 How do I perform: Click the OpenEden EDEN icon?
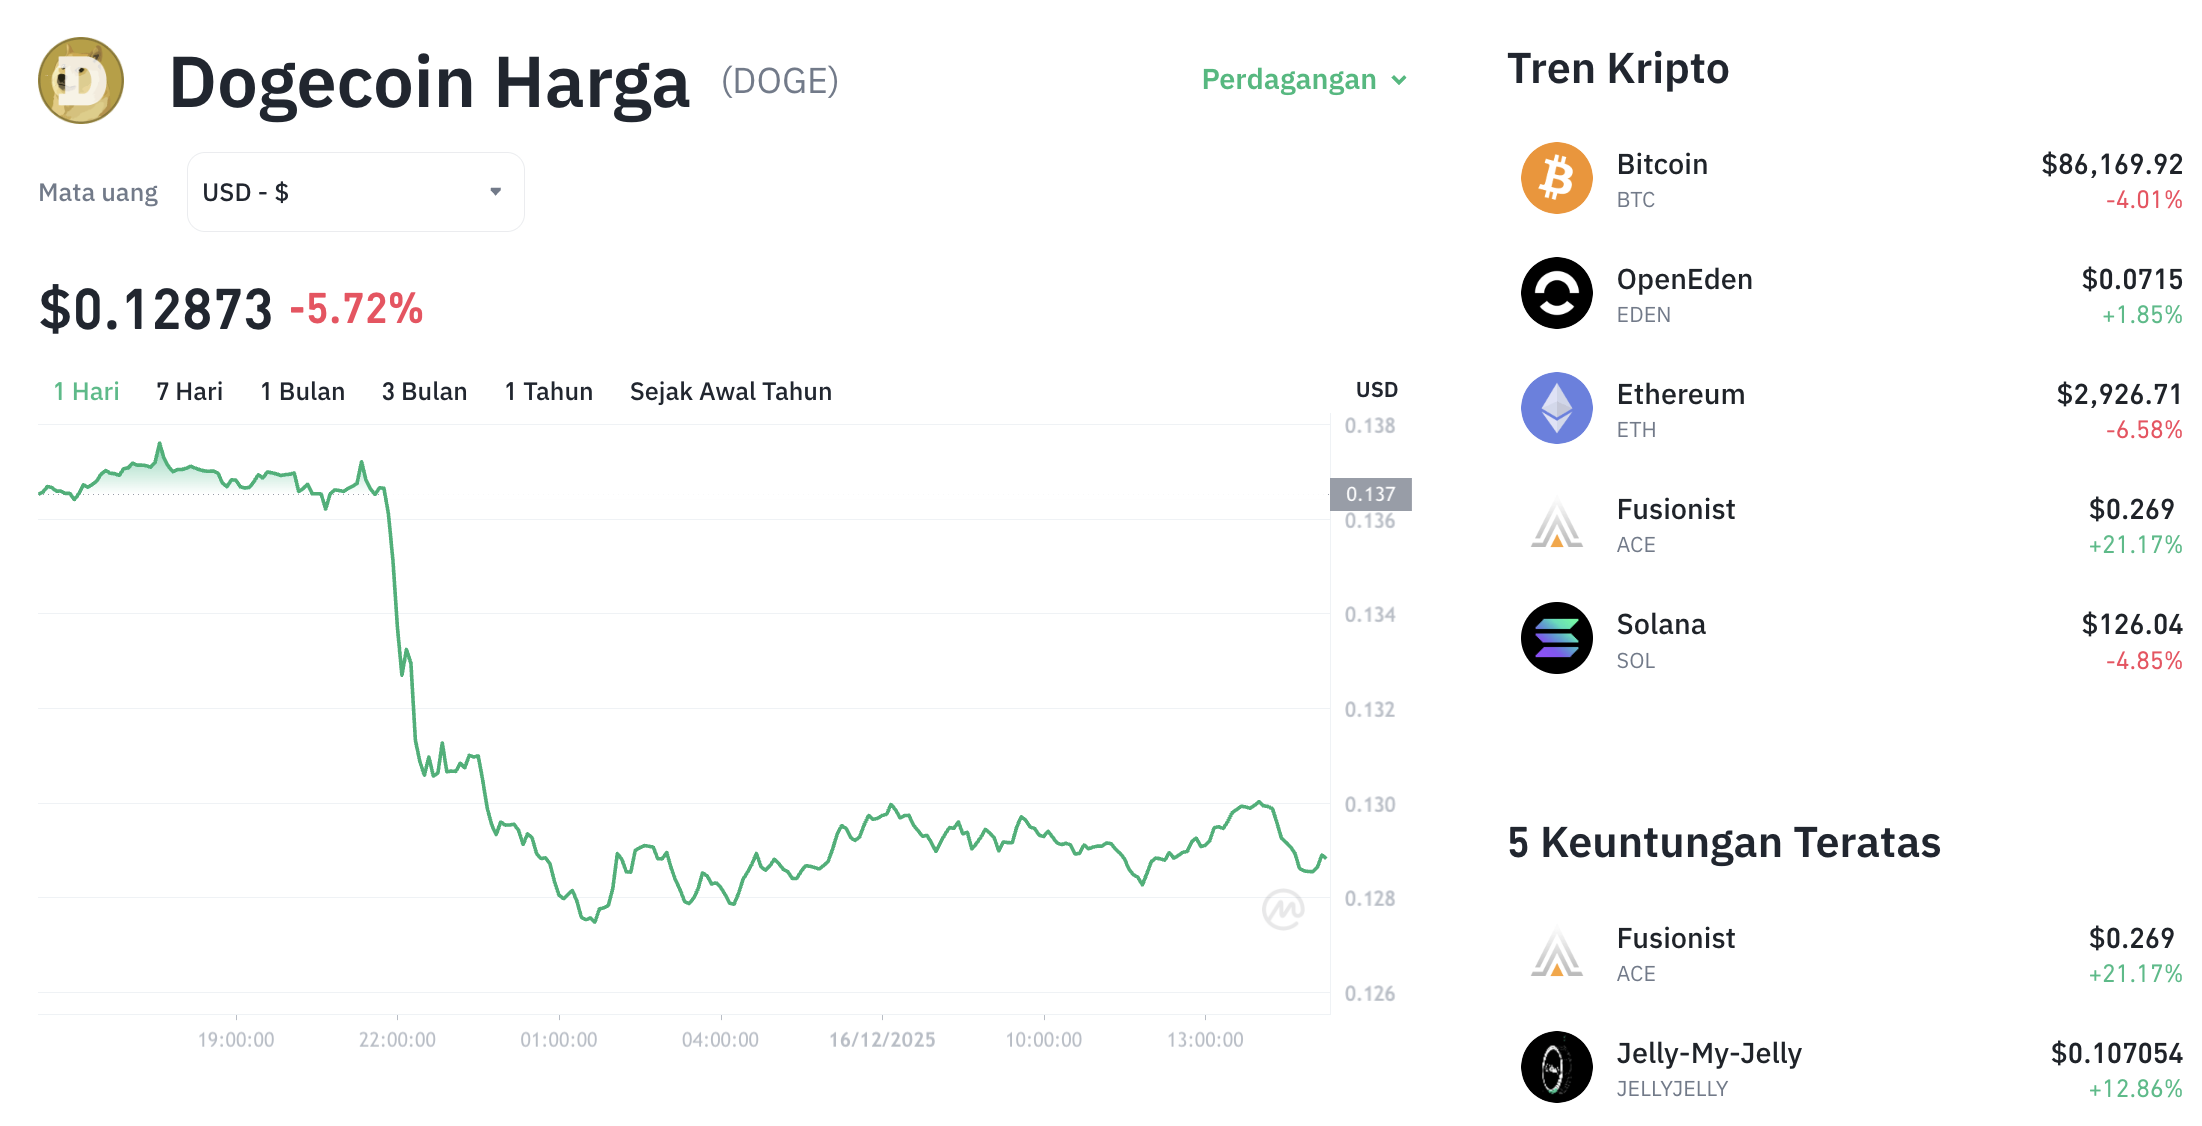(x=1556, y=293)
